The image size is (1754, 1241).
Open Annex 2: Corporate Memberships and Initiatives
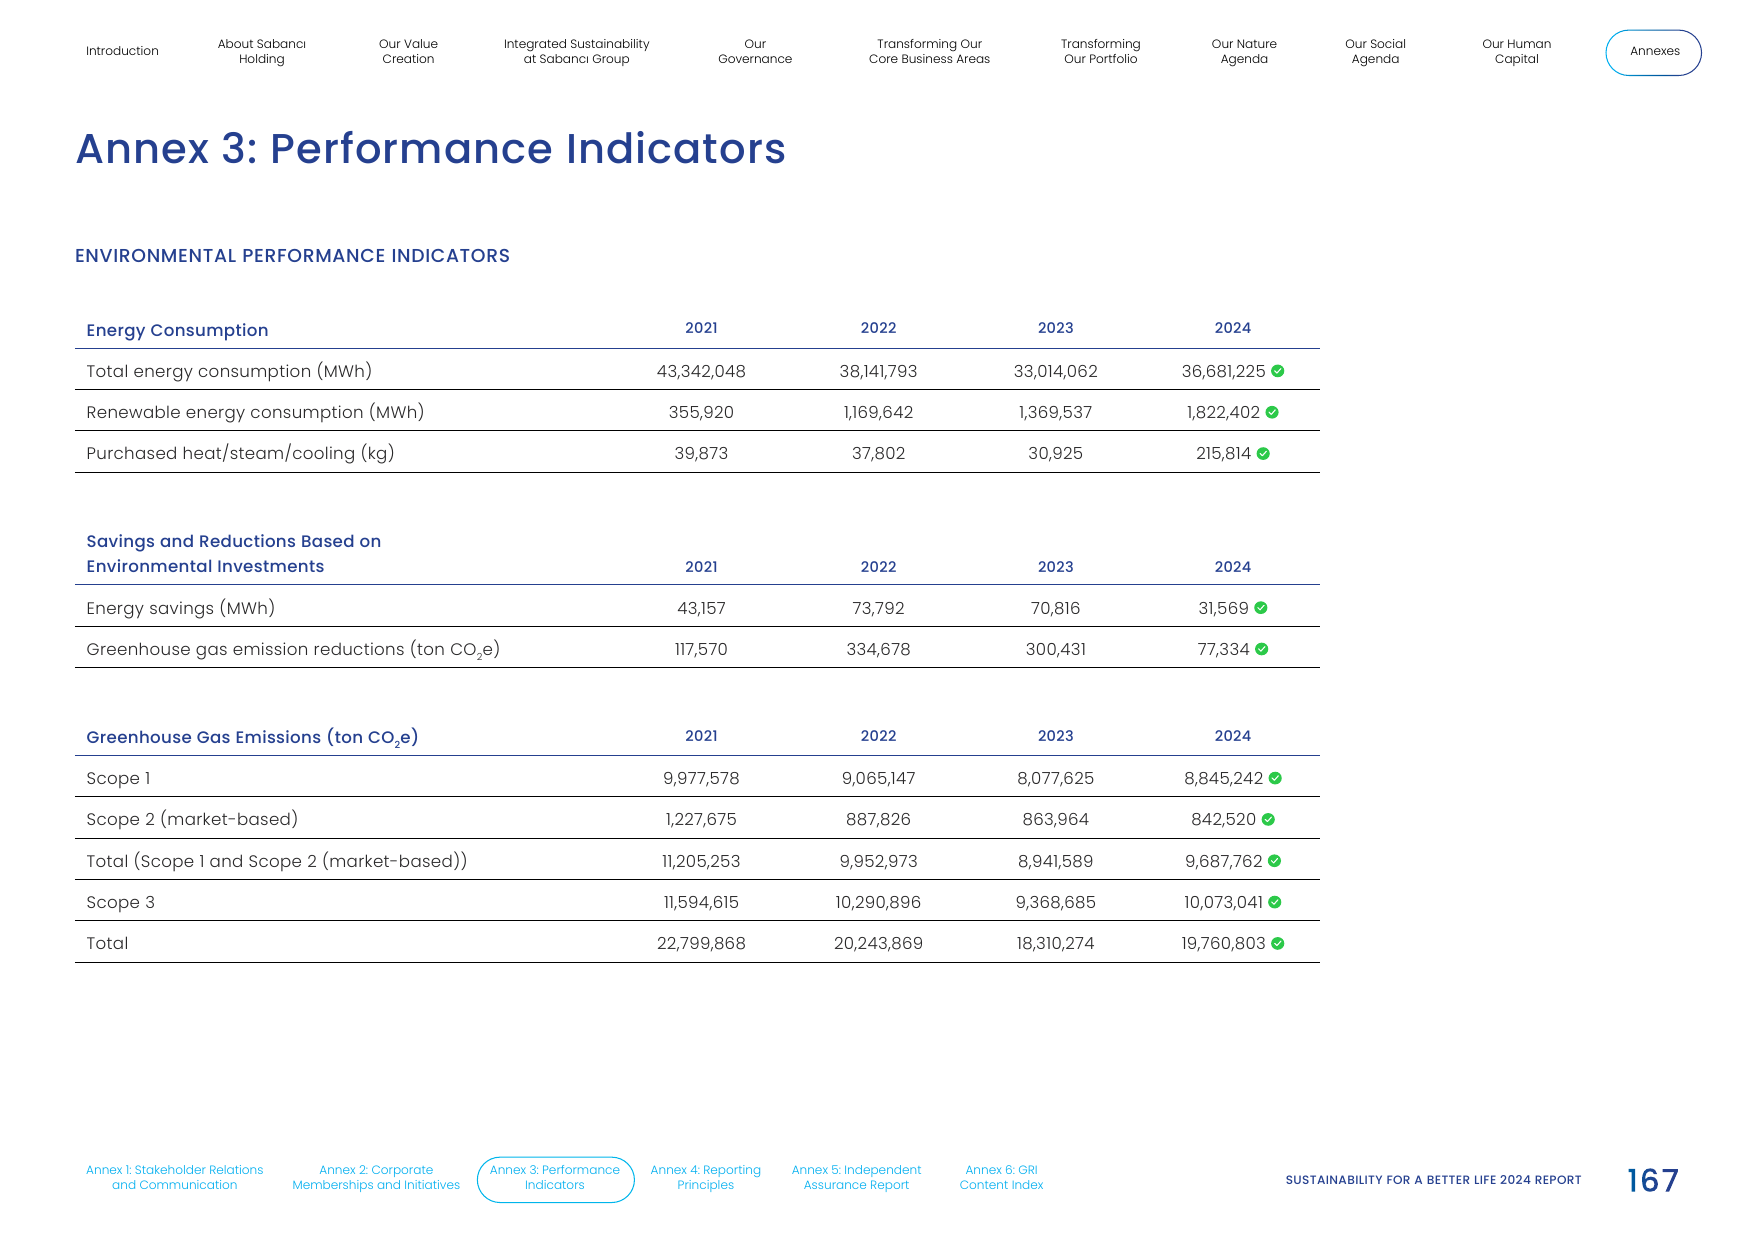(376, 1177)
